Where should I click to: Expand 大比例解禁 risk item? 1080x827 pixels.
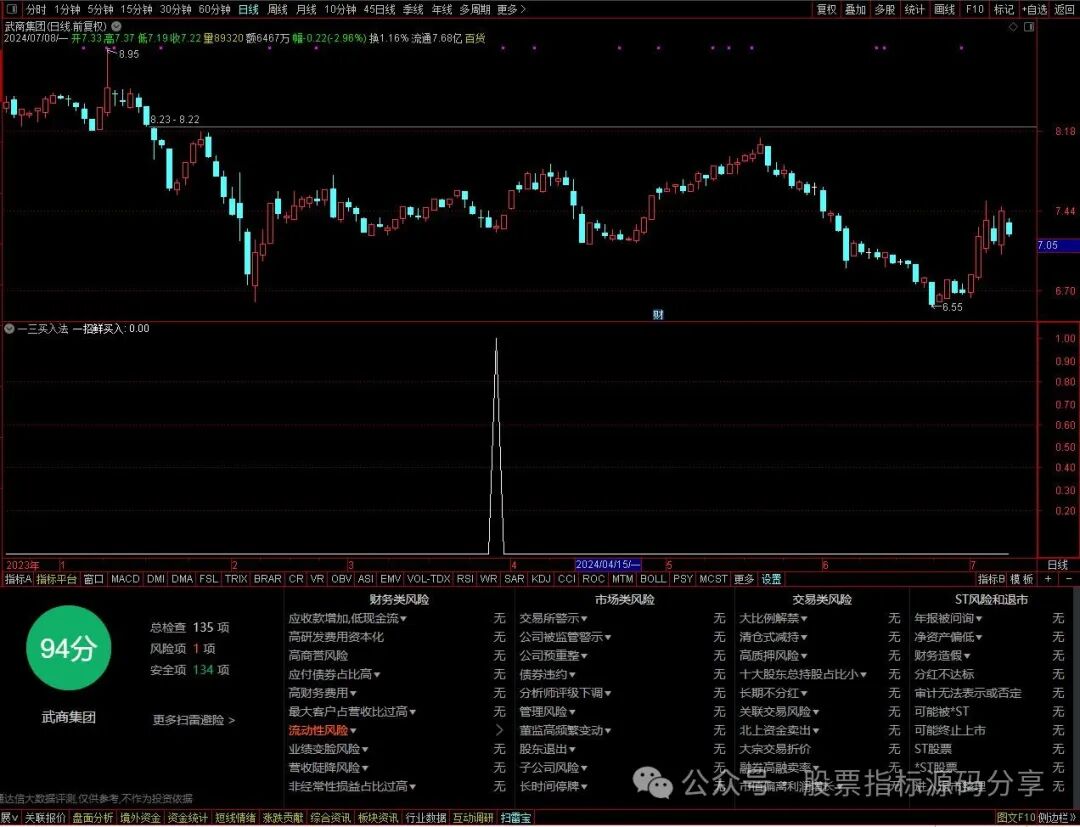(x=773, y=618)
